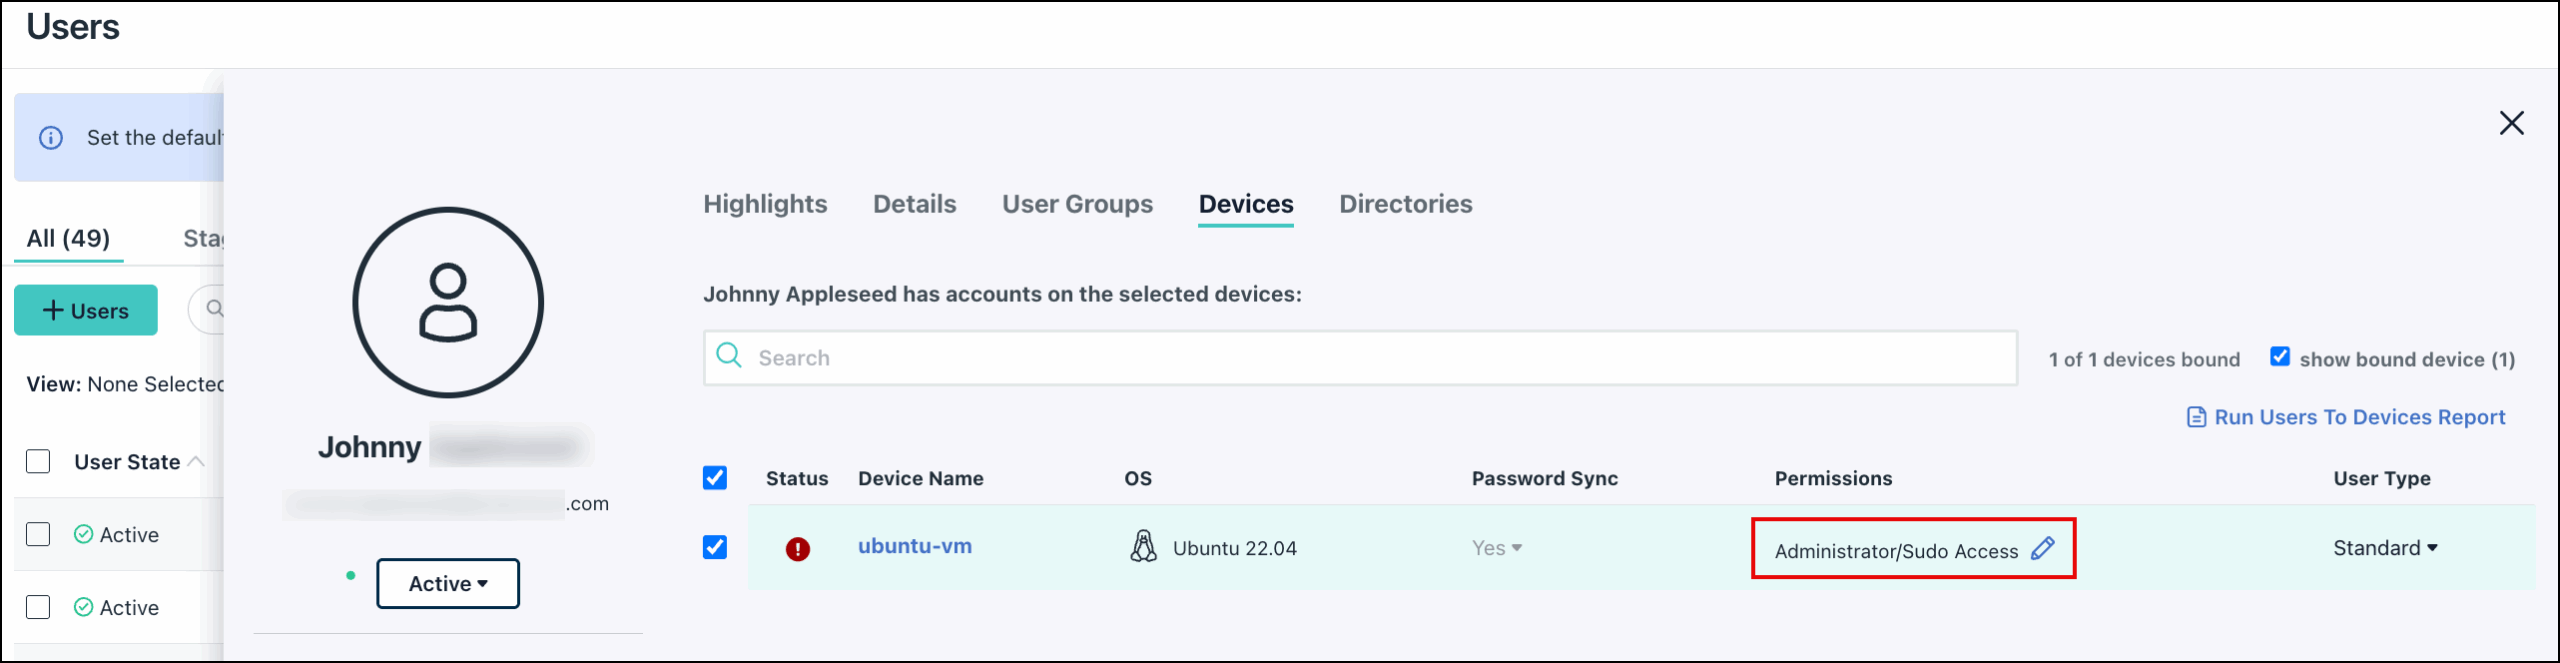Viewport: 2560px width, 663px height.
Task: Toggle the select-all devices checkbox in the header
Action: point(715,478)
